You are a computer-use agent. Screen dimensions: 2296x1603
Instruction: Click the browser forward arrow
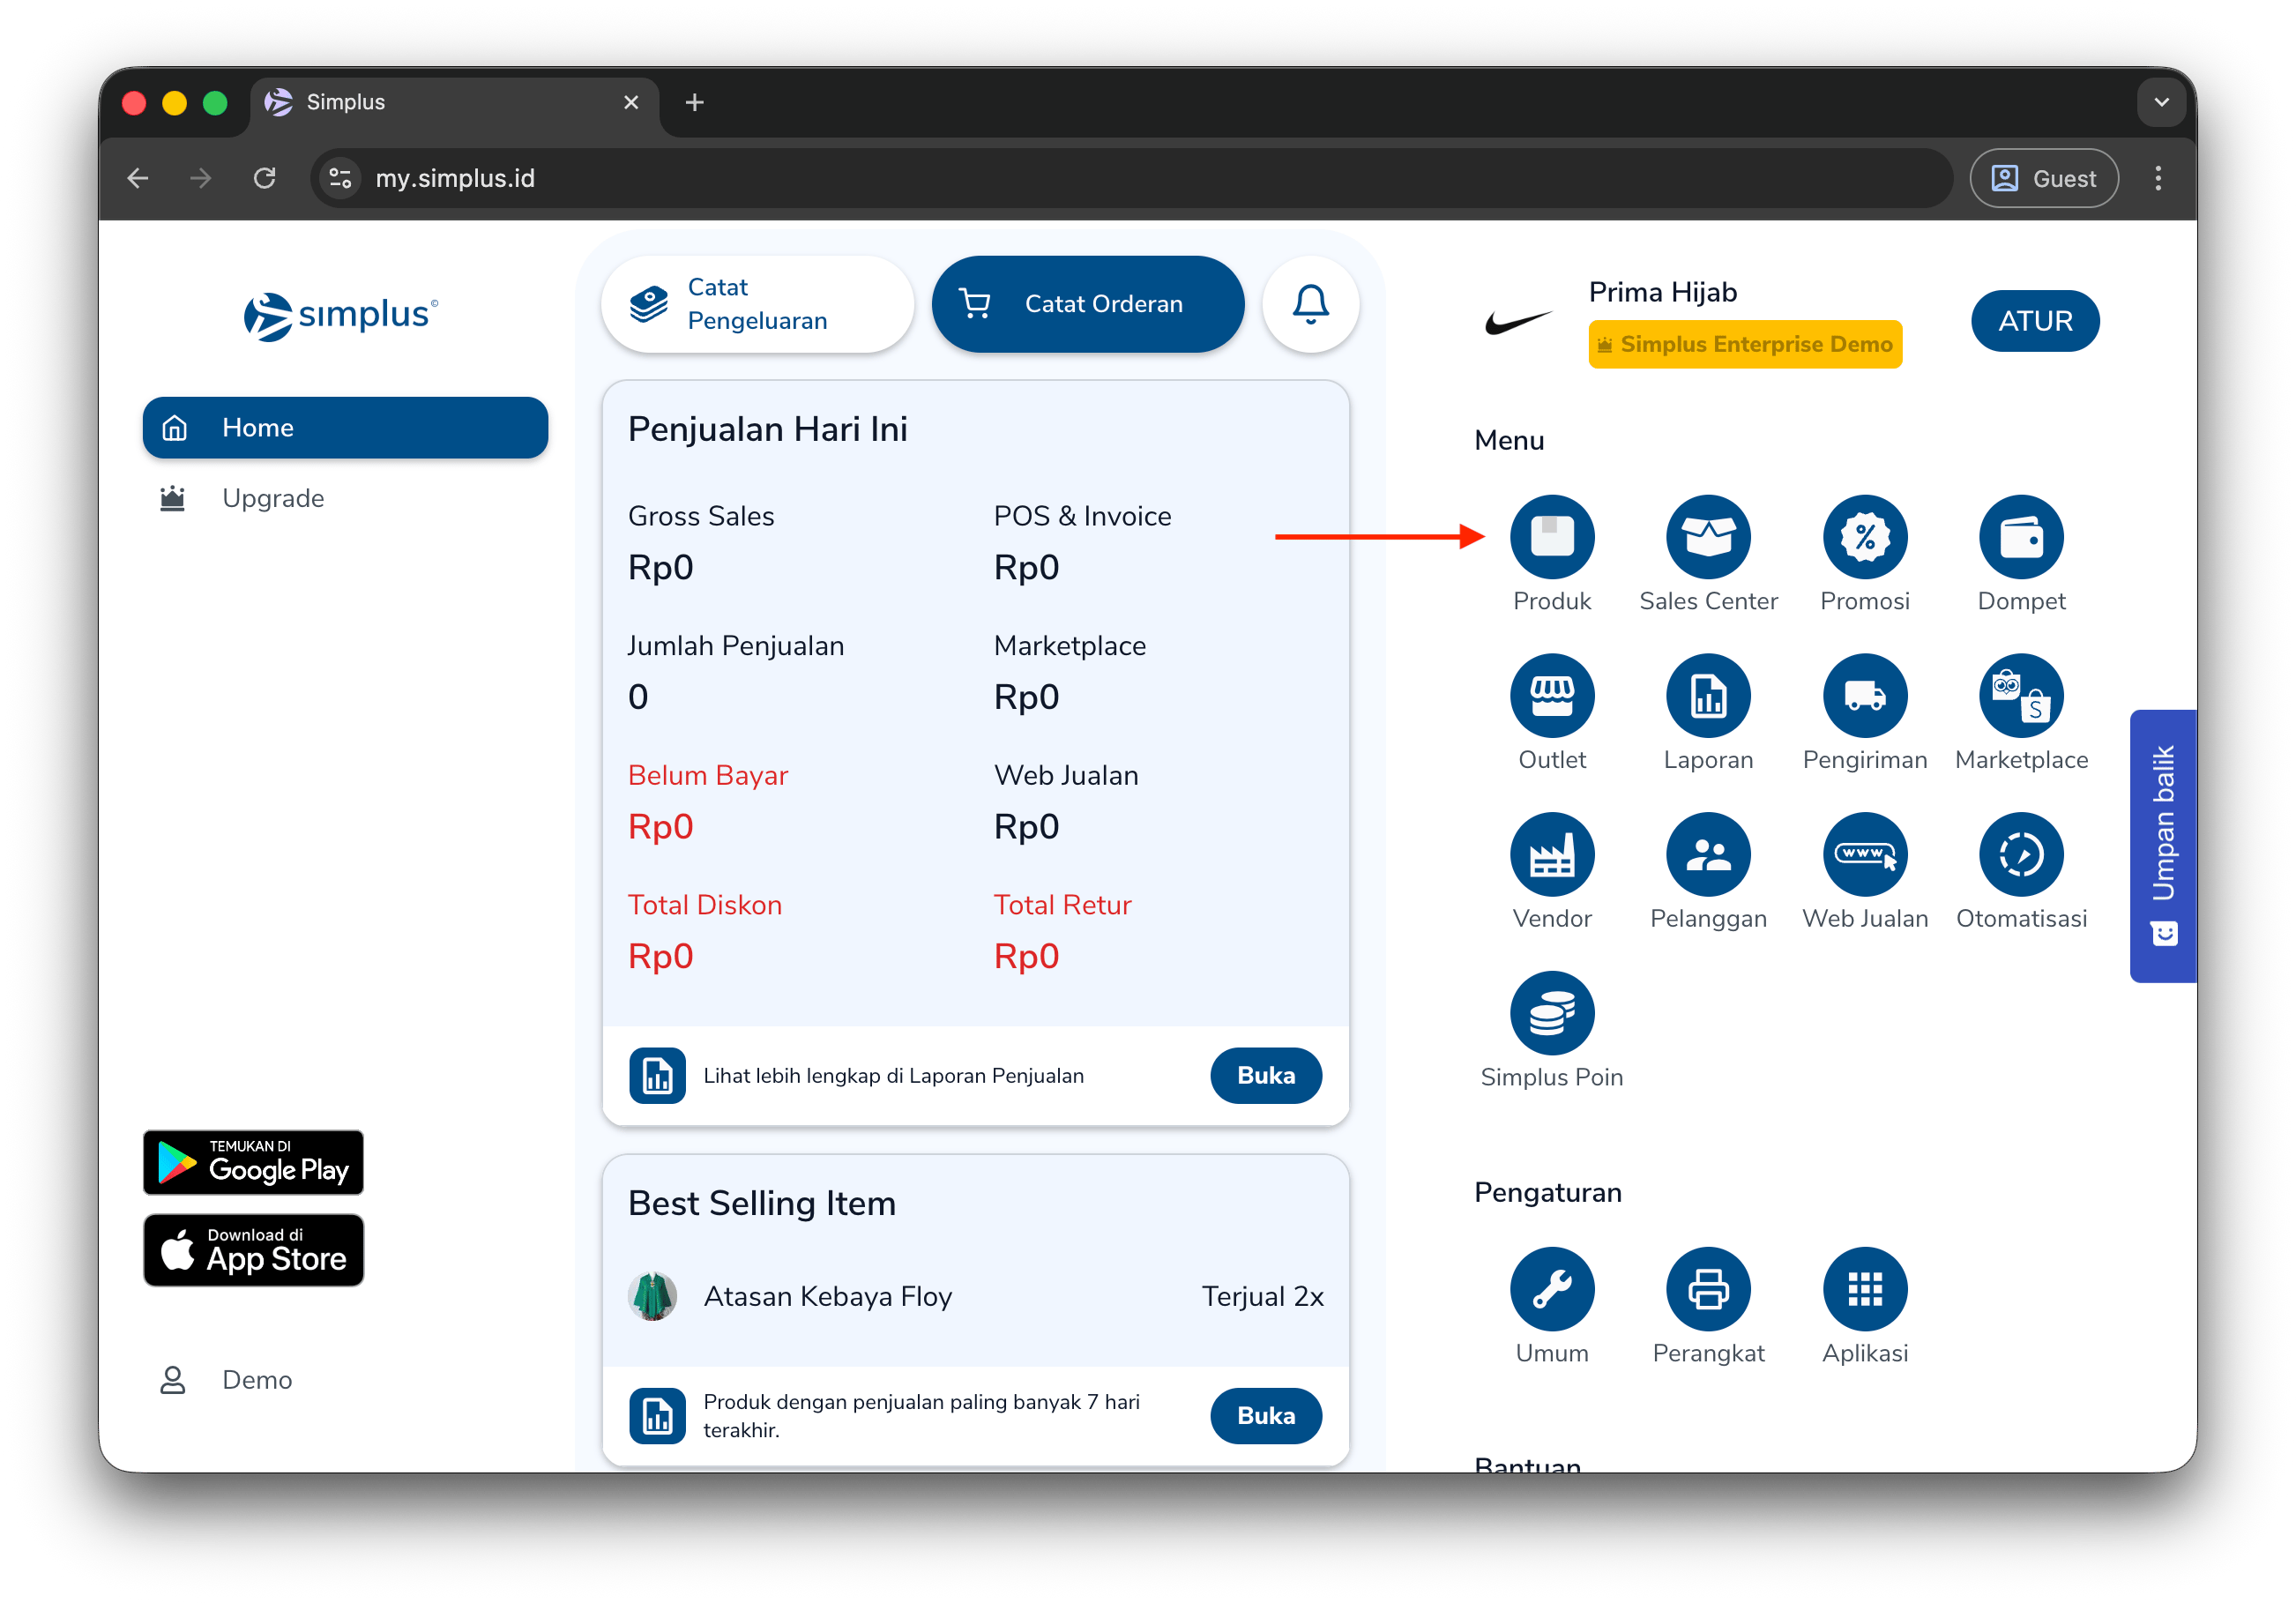tap(201, 179)
